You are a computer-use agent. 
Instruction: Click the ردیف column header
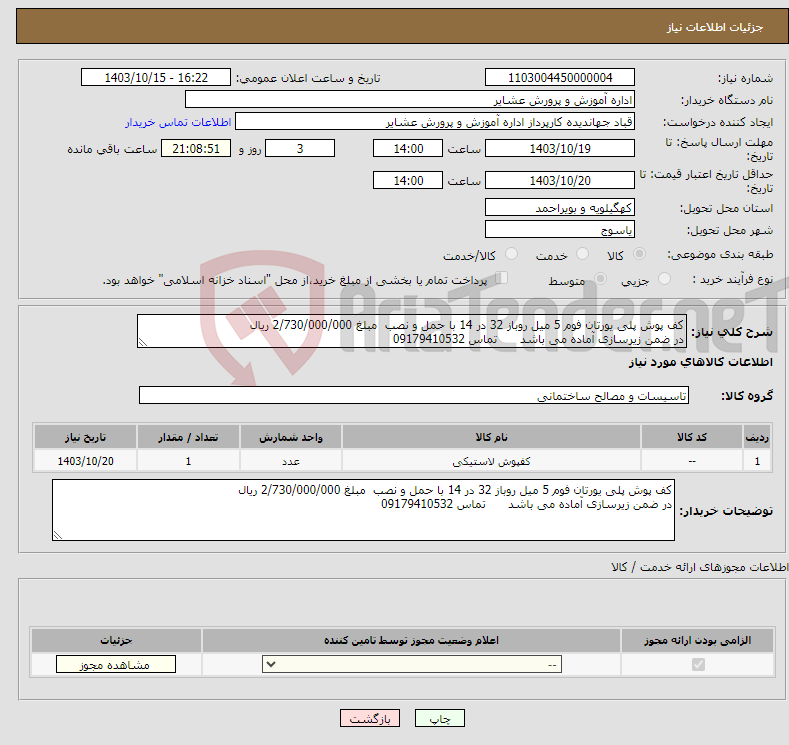point(757,437)
